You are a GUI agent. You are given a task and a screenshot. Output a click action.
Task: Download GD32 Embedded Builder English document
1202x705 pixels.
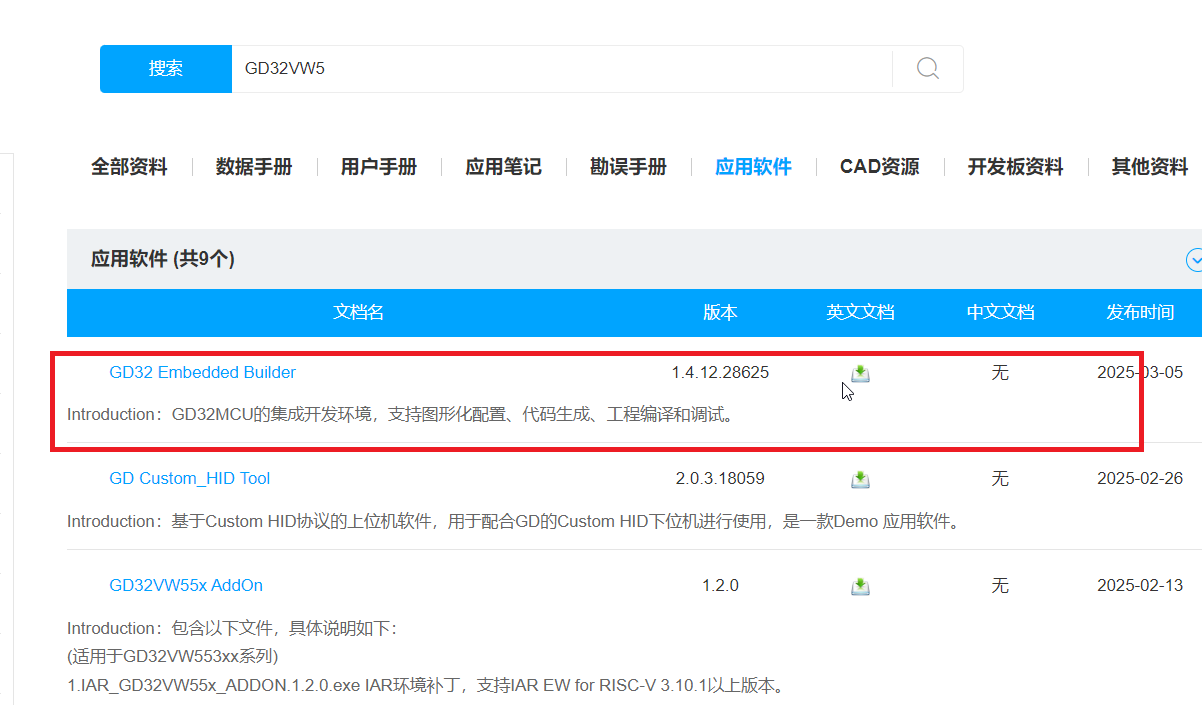(860, 373)
